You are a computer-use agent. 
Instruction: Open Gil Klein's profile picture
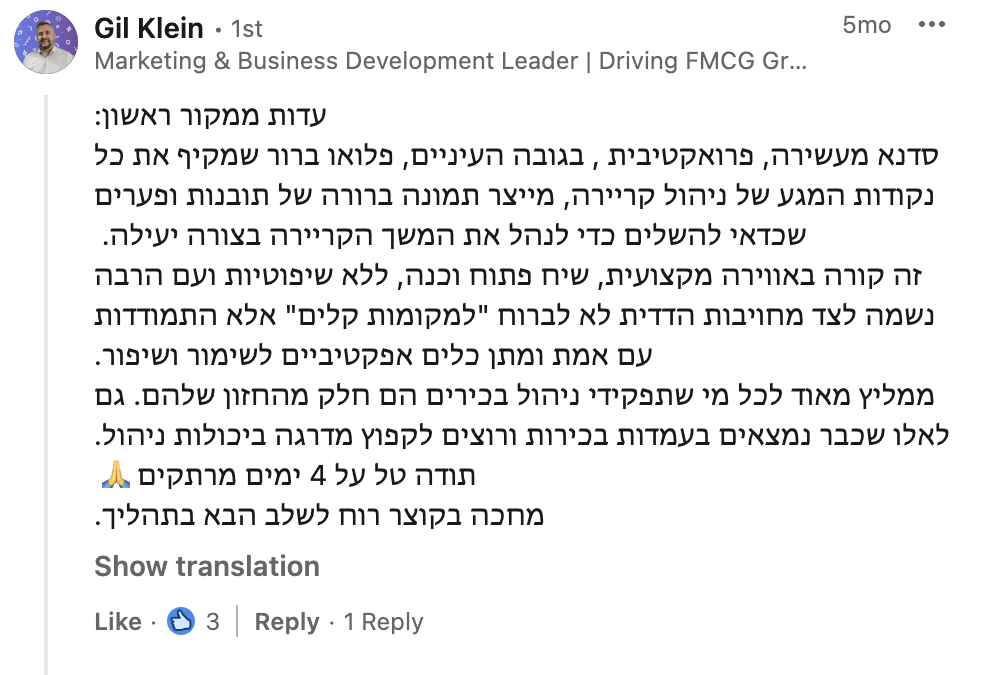point(45,43)
